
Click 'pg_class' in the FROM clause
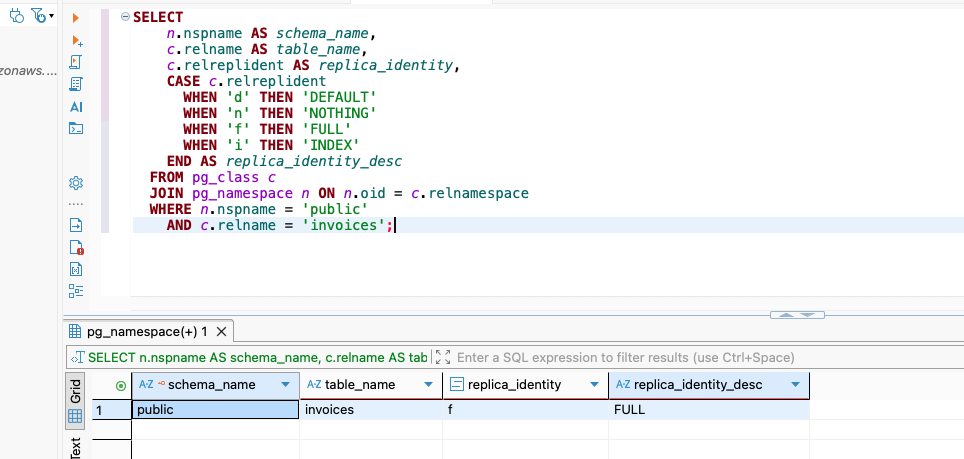coord(225,178)
